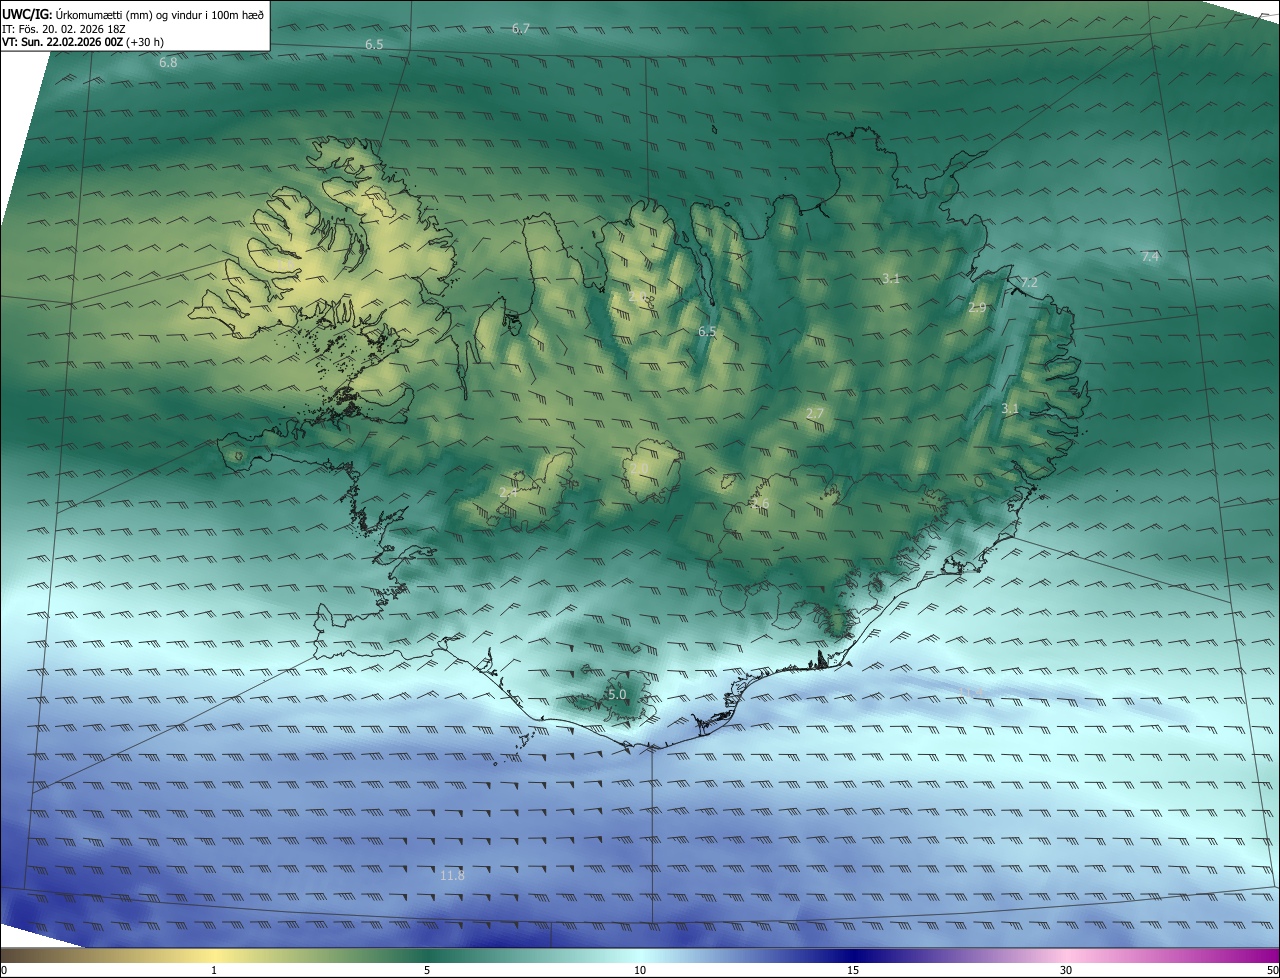Click the colour scale label 0
Viewport: 1280px width, 978px height.
(3, 970)
